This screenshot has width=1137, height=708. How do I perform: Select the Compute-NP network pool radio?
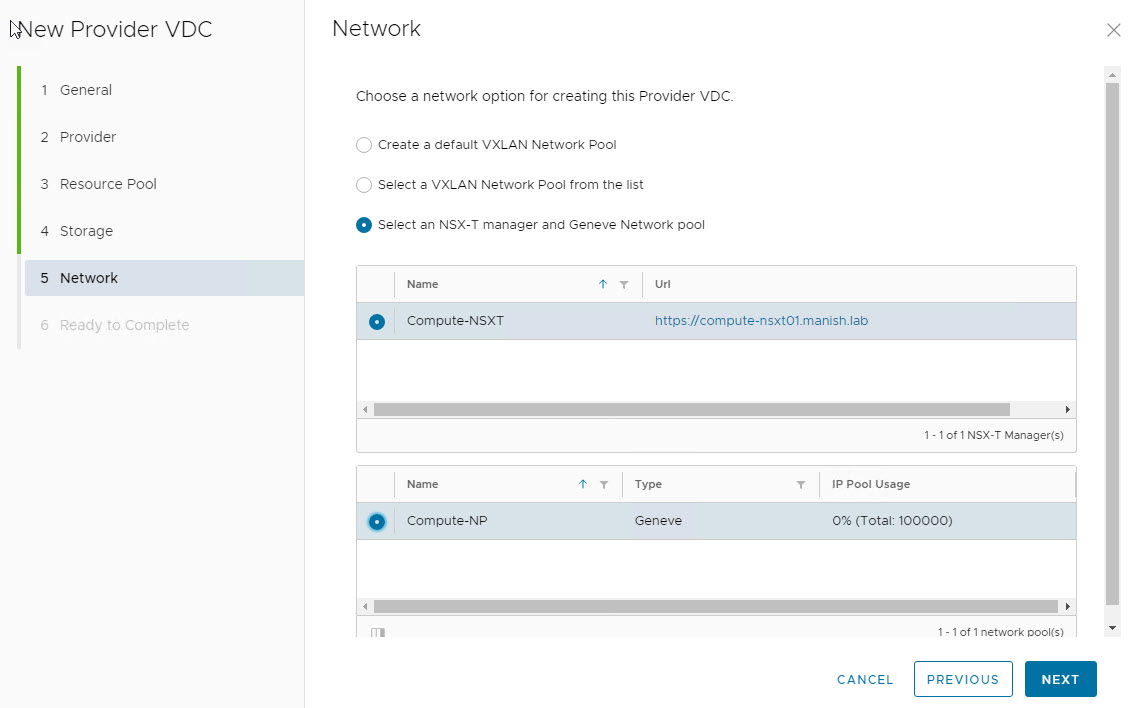[x=376, y=522]
